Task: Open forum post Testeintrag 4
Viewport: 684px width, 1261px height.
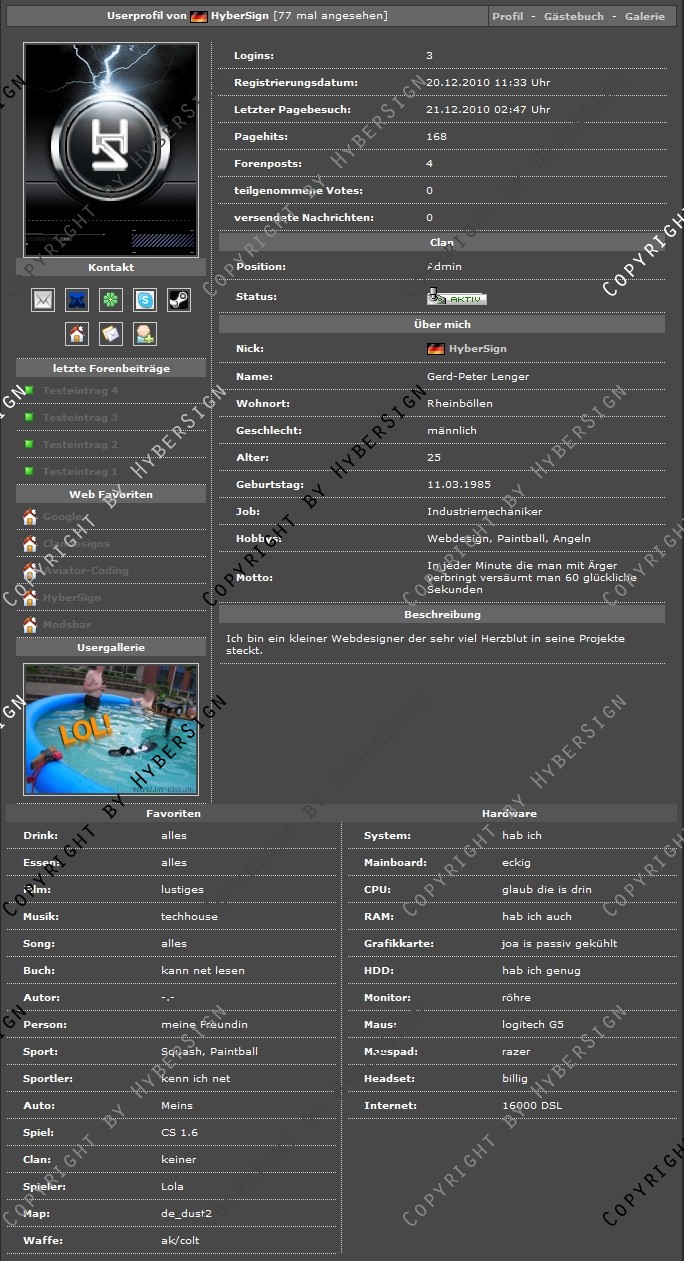Action: (80, 391)
